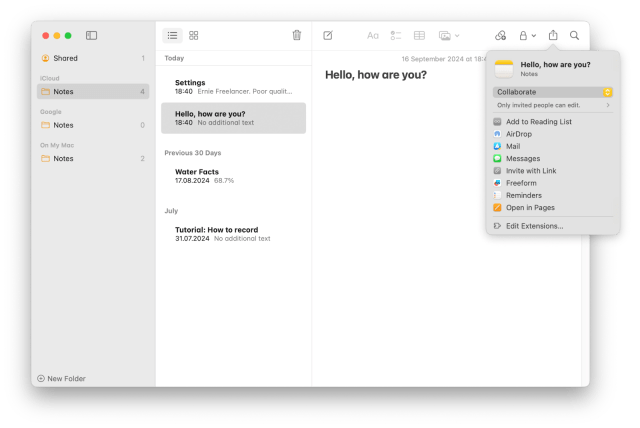Toggle the sidebar visibility icon
The image size is (640, 428).
[x=91, y=35]
